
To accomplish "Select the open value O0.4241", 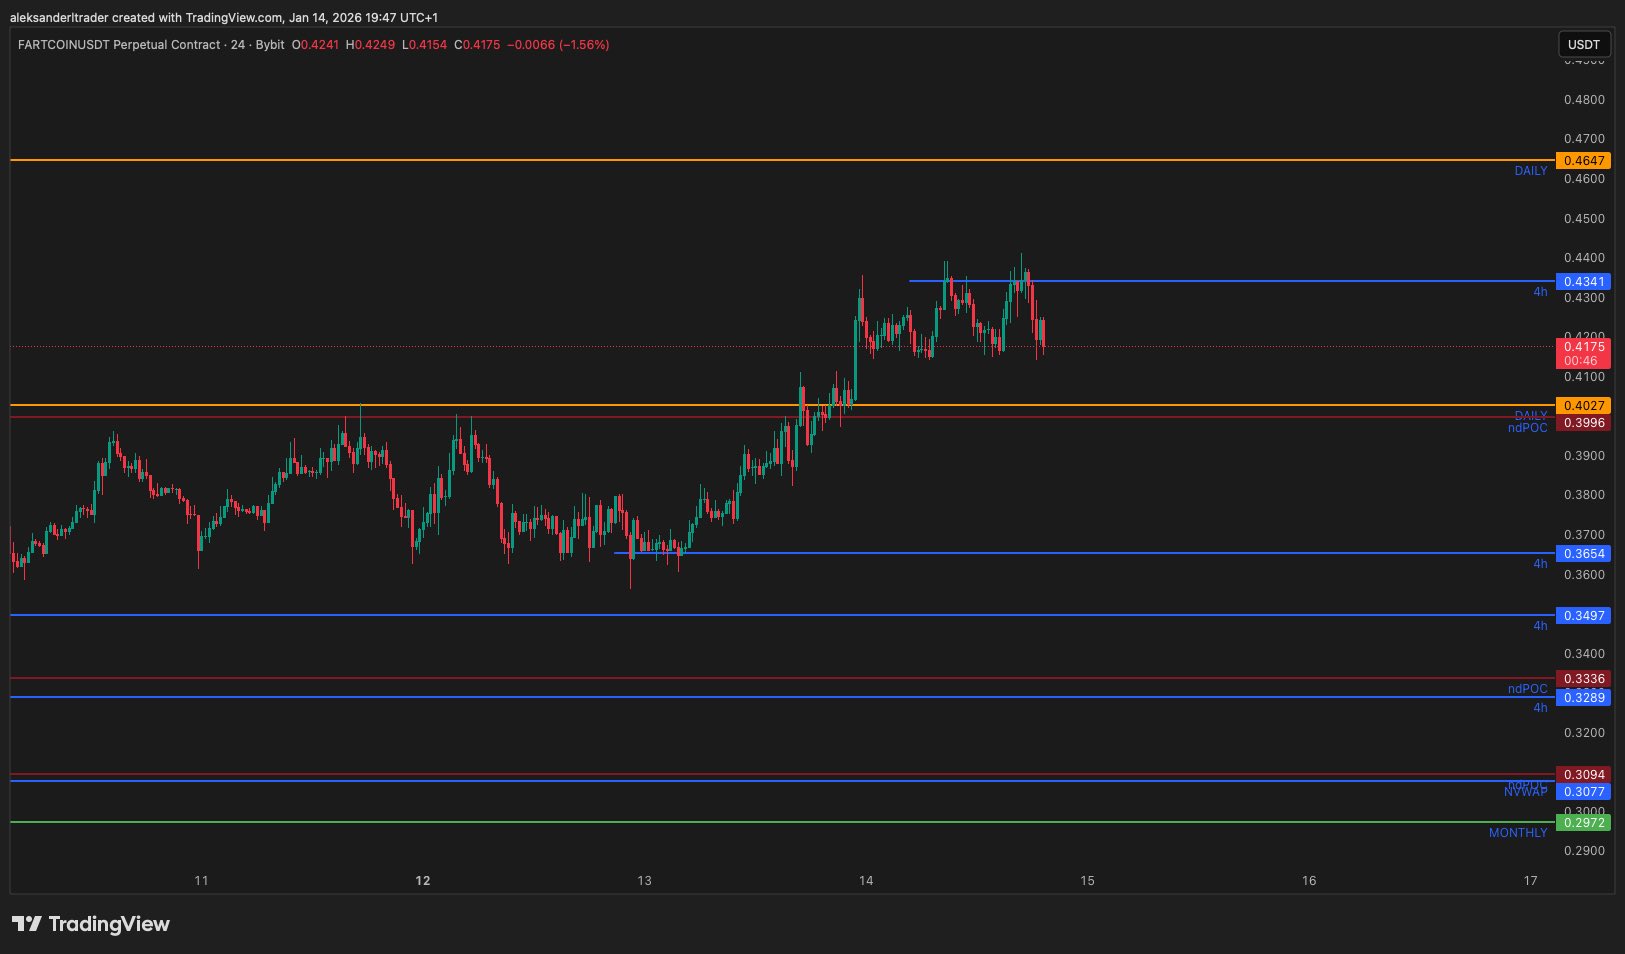I will pos(315,45).
